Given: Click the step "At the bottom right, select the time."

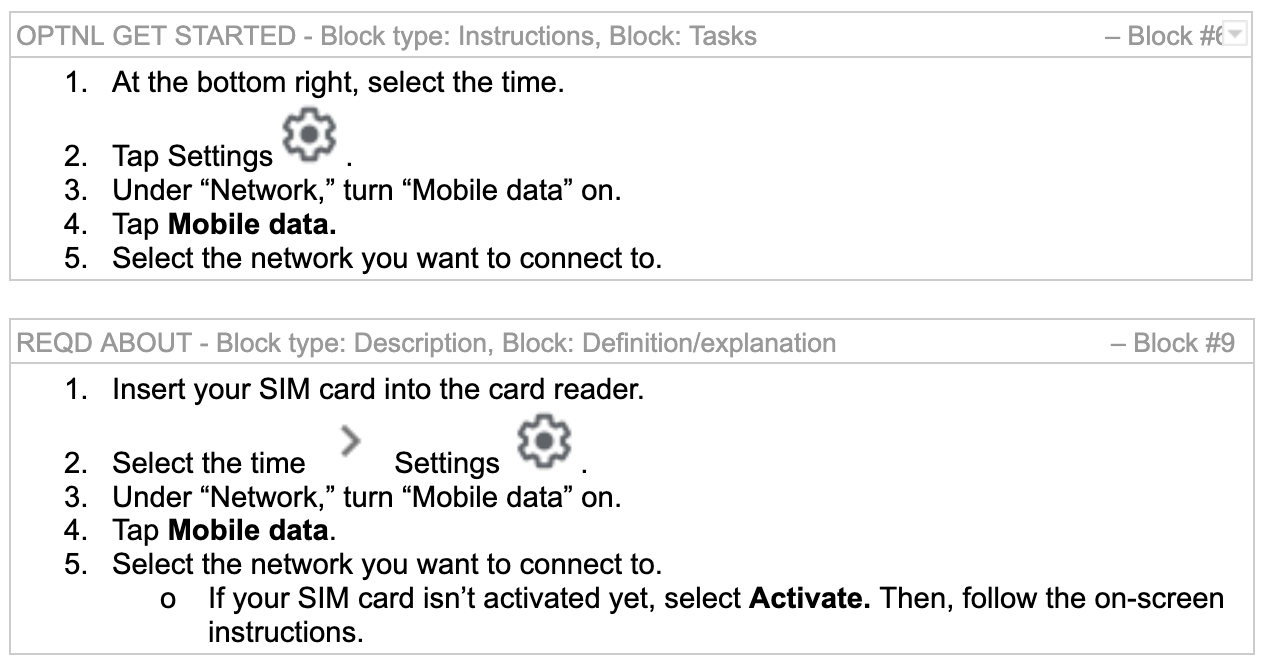Looking at the screenshot, I should [x=338, y=82].
